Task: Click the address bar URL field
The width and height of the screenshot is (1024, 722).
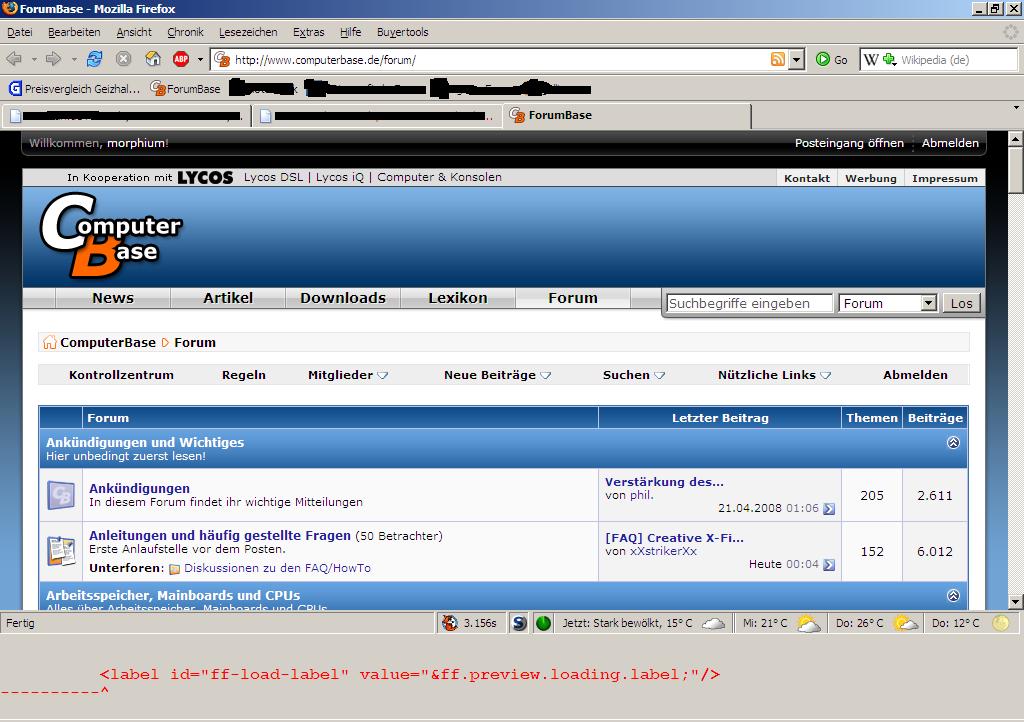Action: click(500, 59)
